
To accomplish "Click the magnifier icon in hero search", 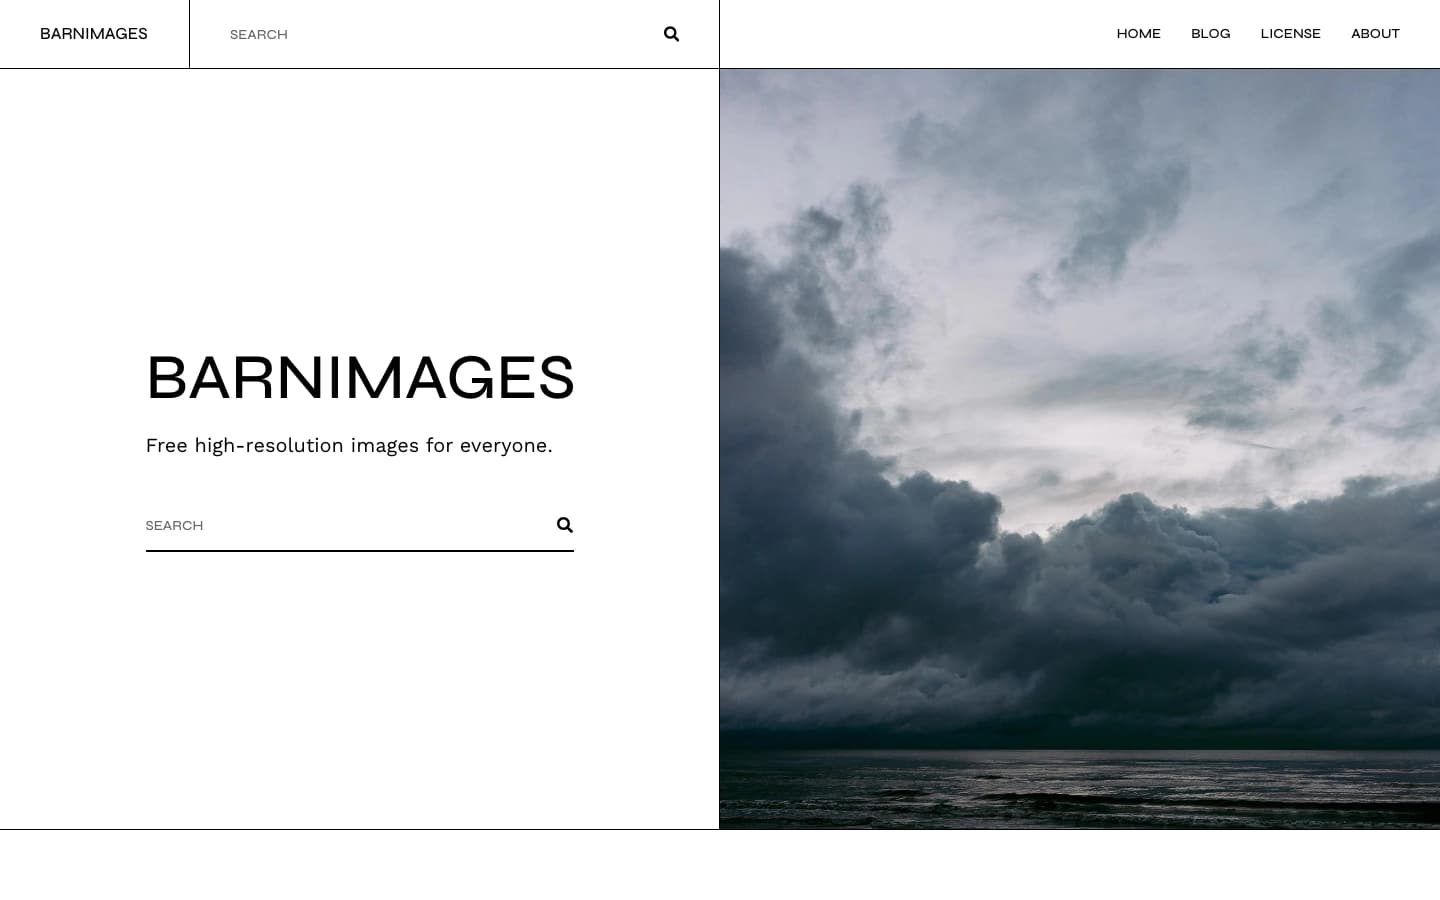I will (x=565, y=525).
